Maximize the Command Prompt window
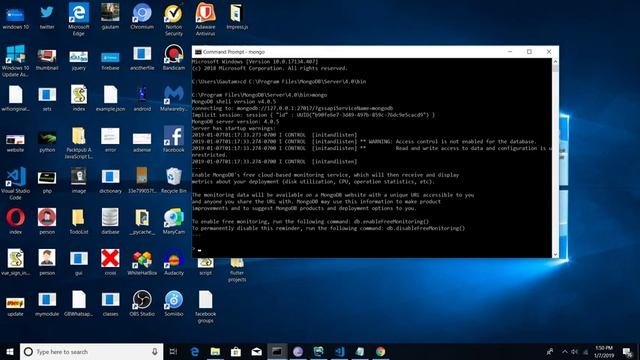 tap(529, 52)
